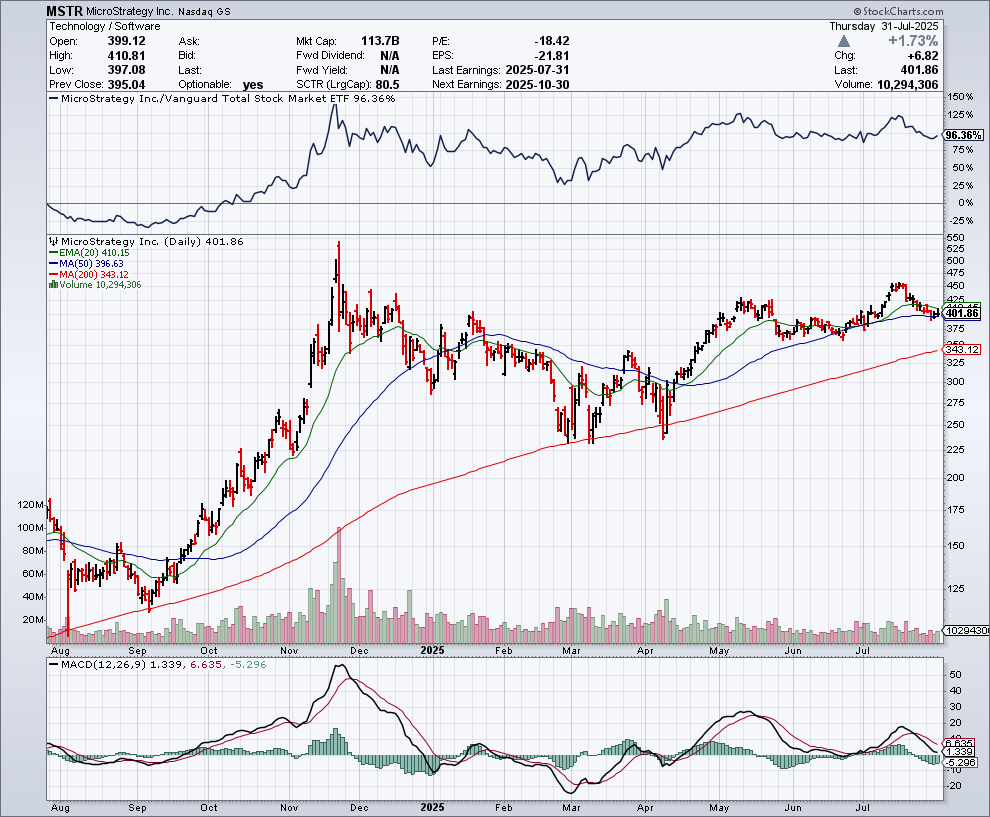Screen dimensions: 990x817
Task: Click the gray up-triangle change indicator
Action: (844, 41)
